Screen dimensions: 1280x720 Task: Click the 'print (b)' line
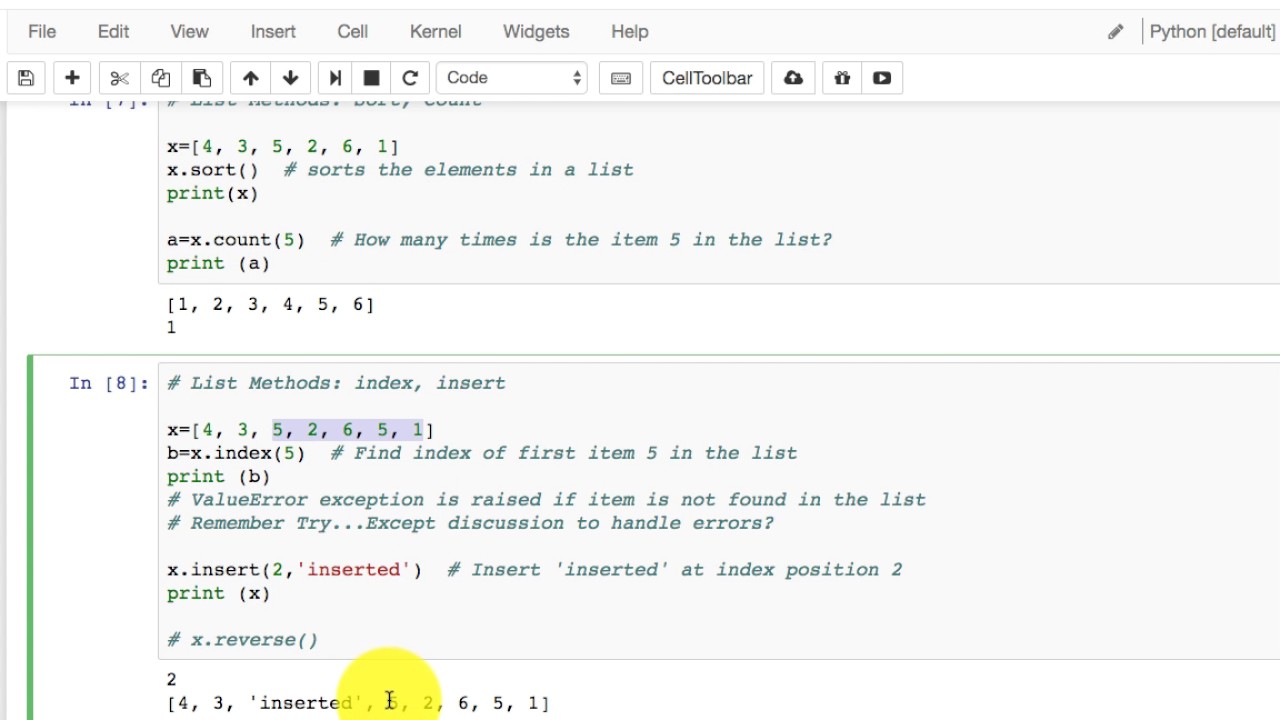point(218,476)
